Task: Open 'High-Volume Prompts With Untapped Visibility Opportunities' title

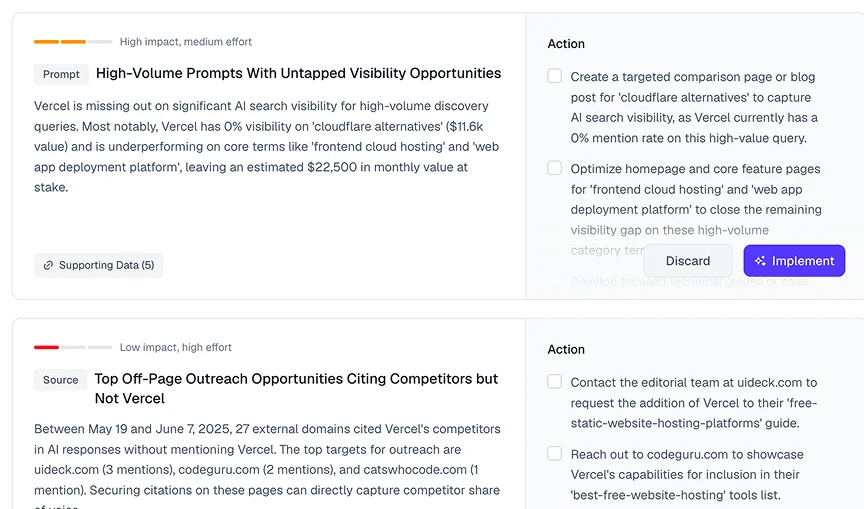Action: coord(298,73)
